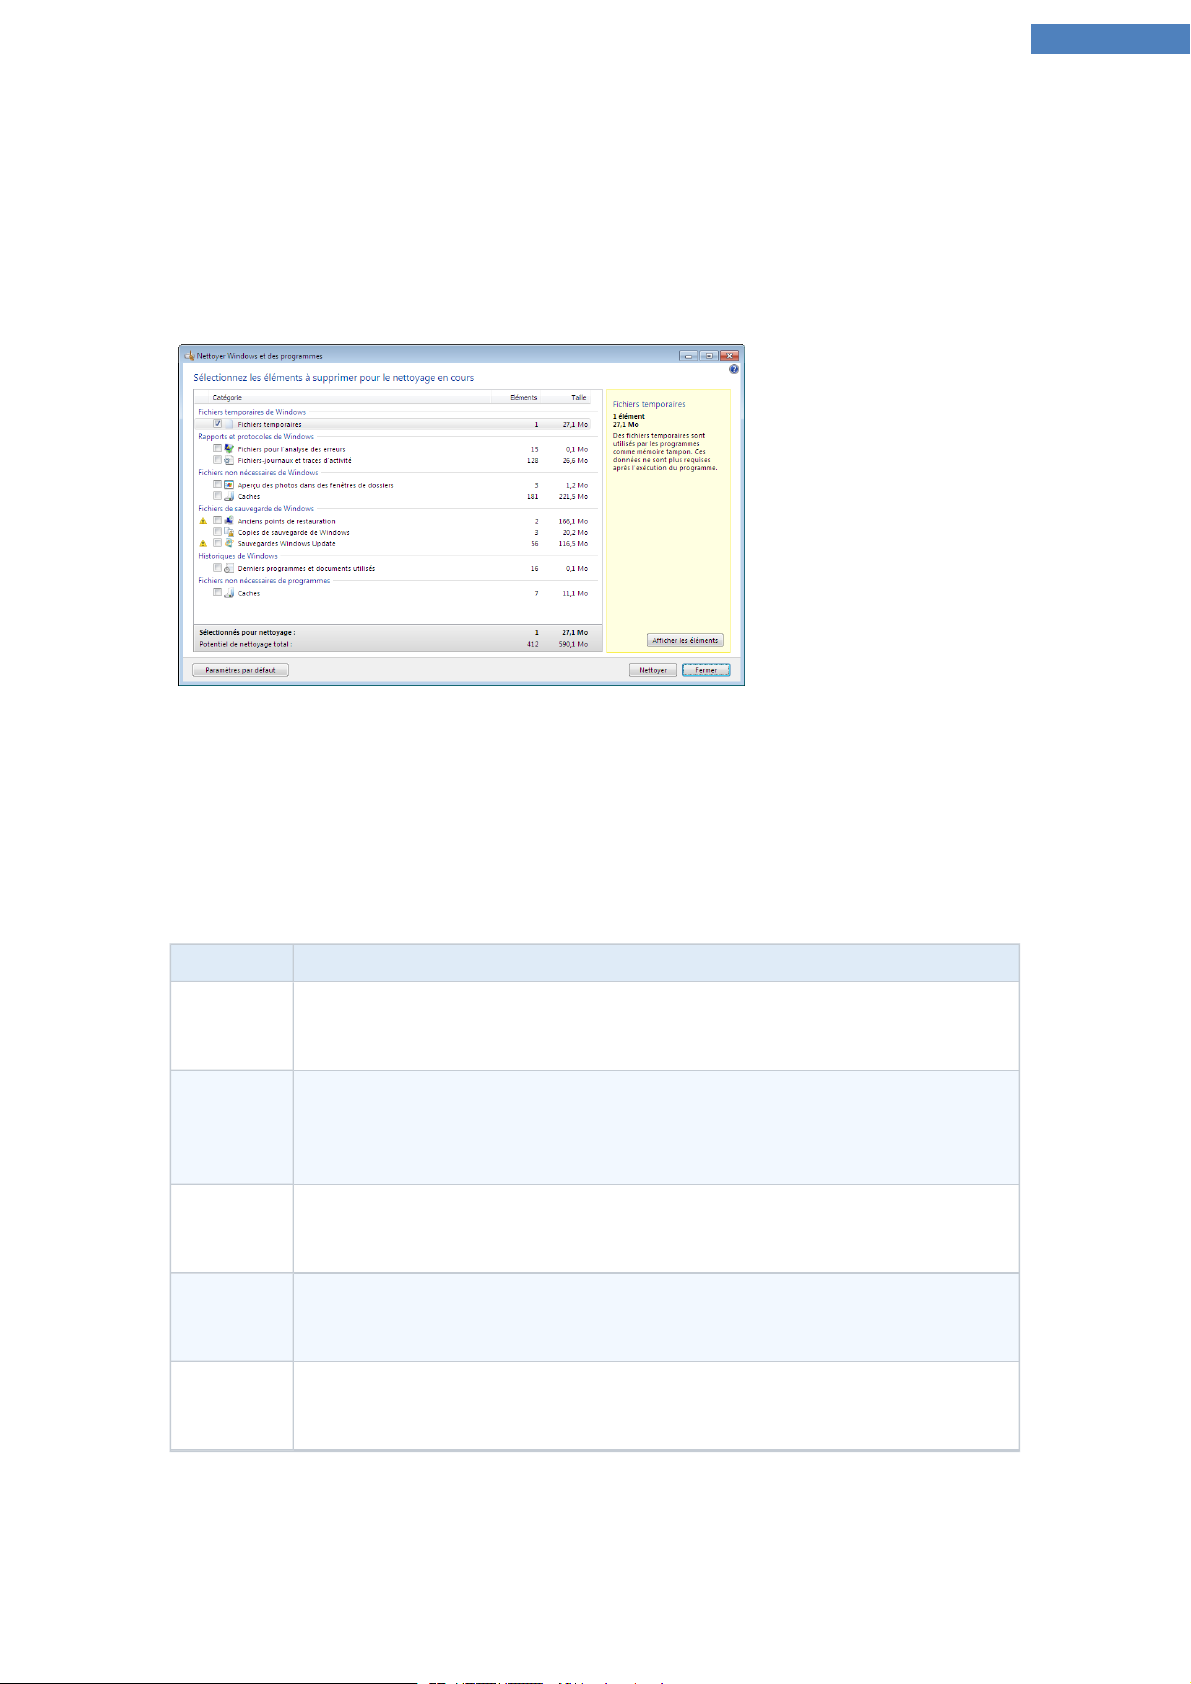
Task: Click the error analysis files icon
Action: point(229,449)
